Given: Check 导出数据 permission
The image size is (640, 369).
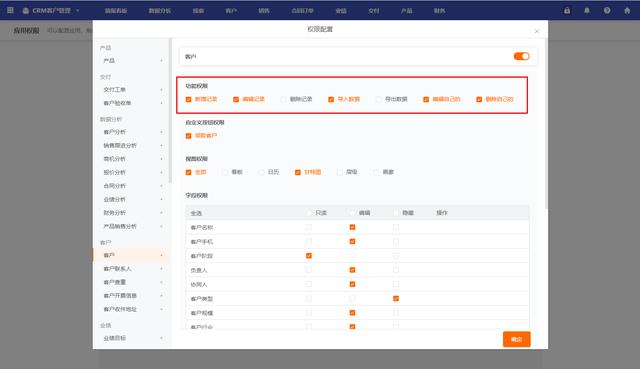Looking at the screenshot, I should click(x=378, y=99).
